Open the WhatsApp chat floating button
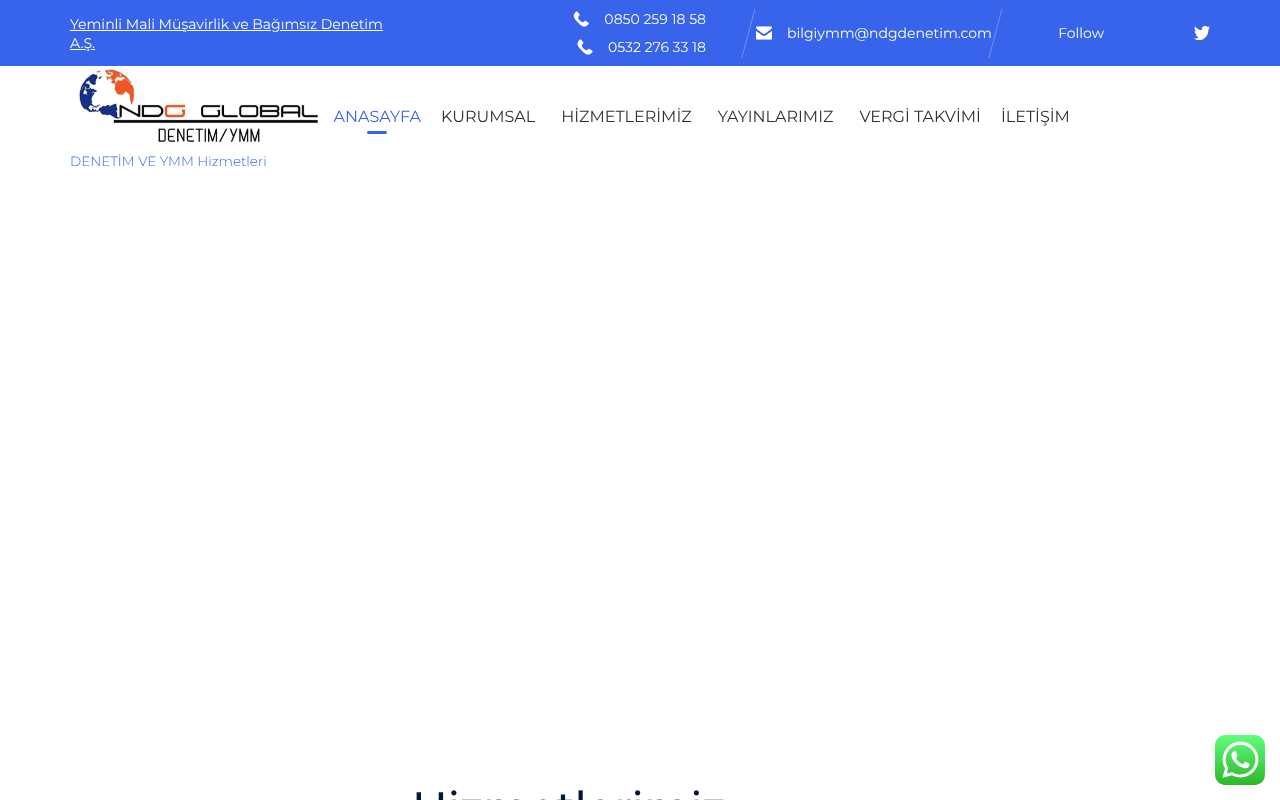The width and height of the screenshot is (1280, 800). pyautogui.click(x=1240, y=760)
